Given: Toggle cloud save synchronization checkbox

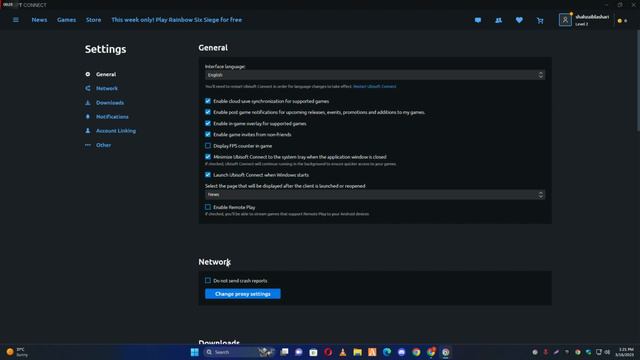Looking at the screenshot, I should click(208, 101).
